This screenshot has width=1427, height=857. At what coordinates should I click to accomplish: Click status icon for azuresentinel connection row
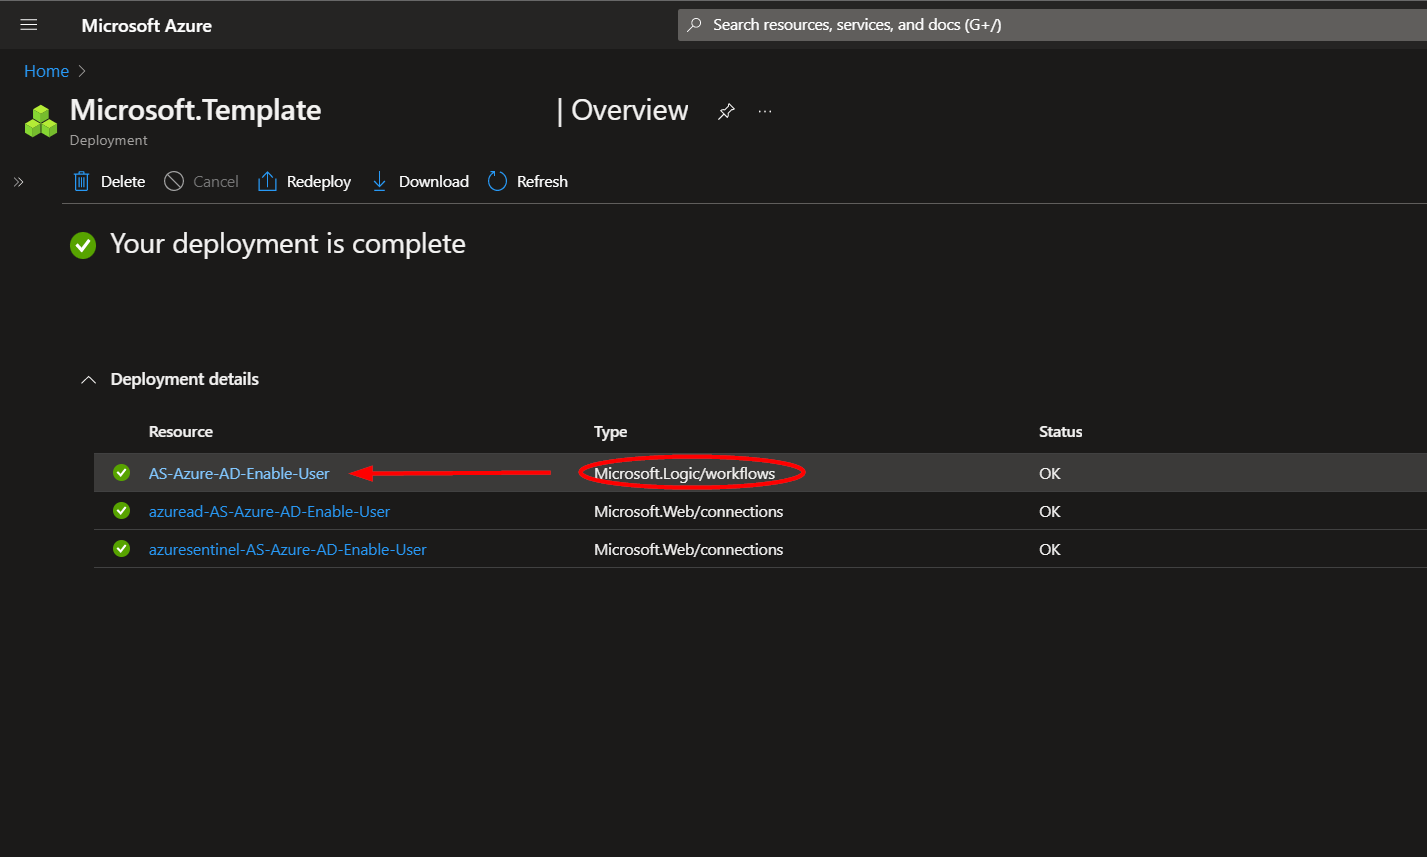tap(122, 549)
